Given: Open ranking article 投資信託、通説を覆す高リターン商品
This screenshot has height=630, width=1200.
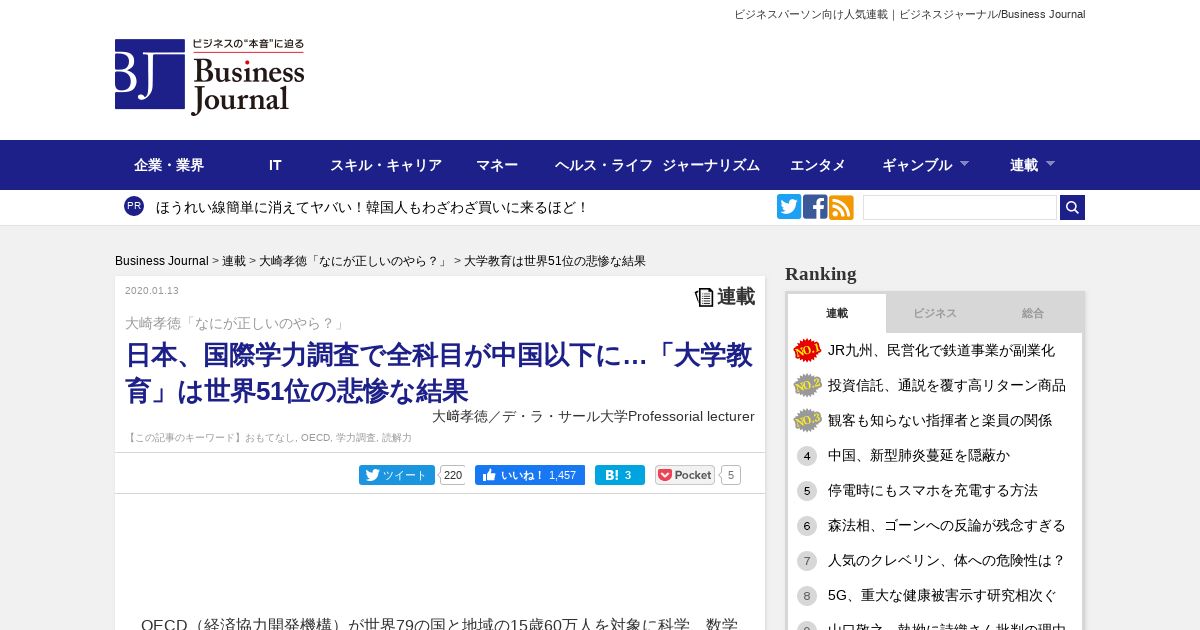Looking at the screenshot, I should 947,385.
